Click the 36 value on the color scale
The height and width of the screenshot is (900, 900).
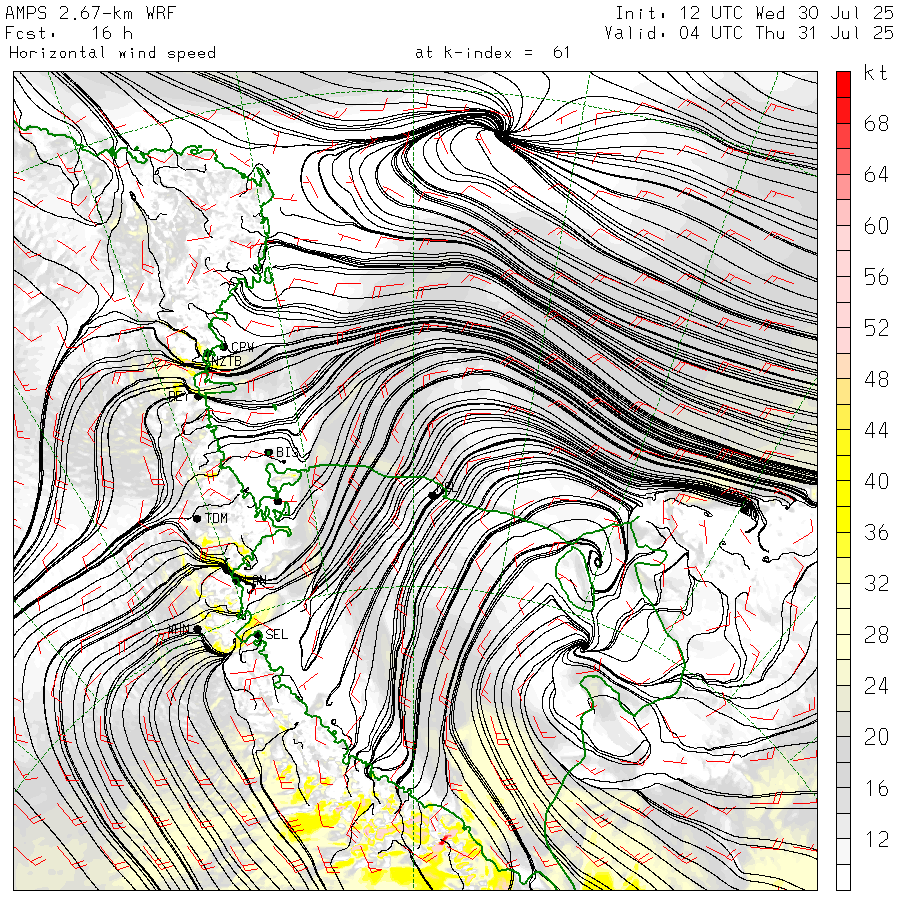[876, 532]
